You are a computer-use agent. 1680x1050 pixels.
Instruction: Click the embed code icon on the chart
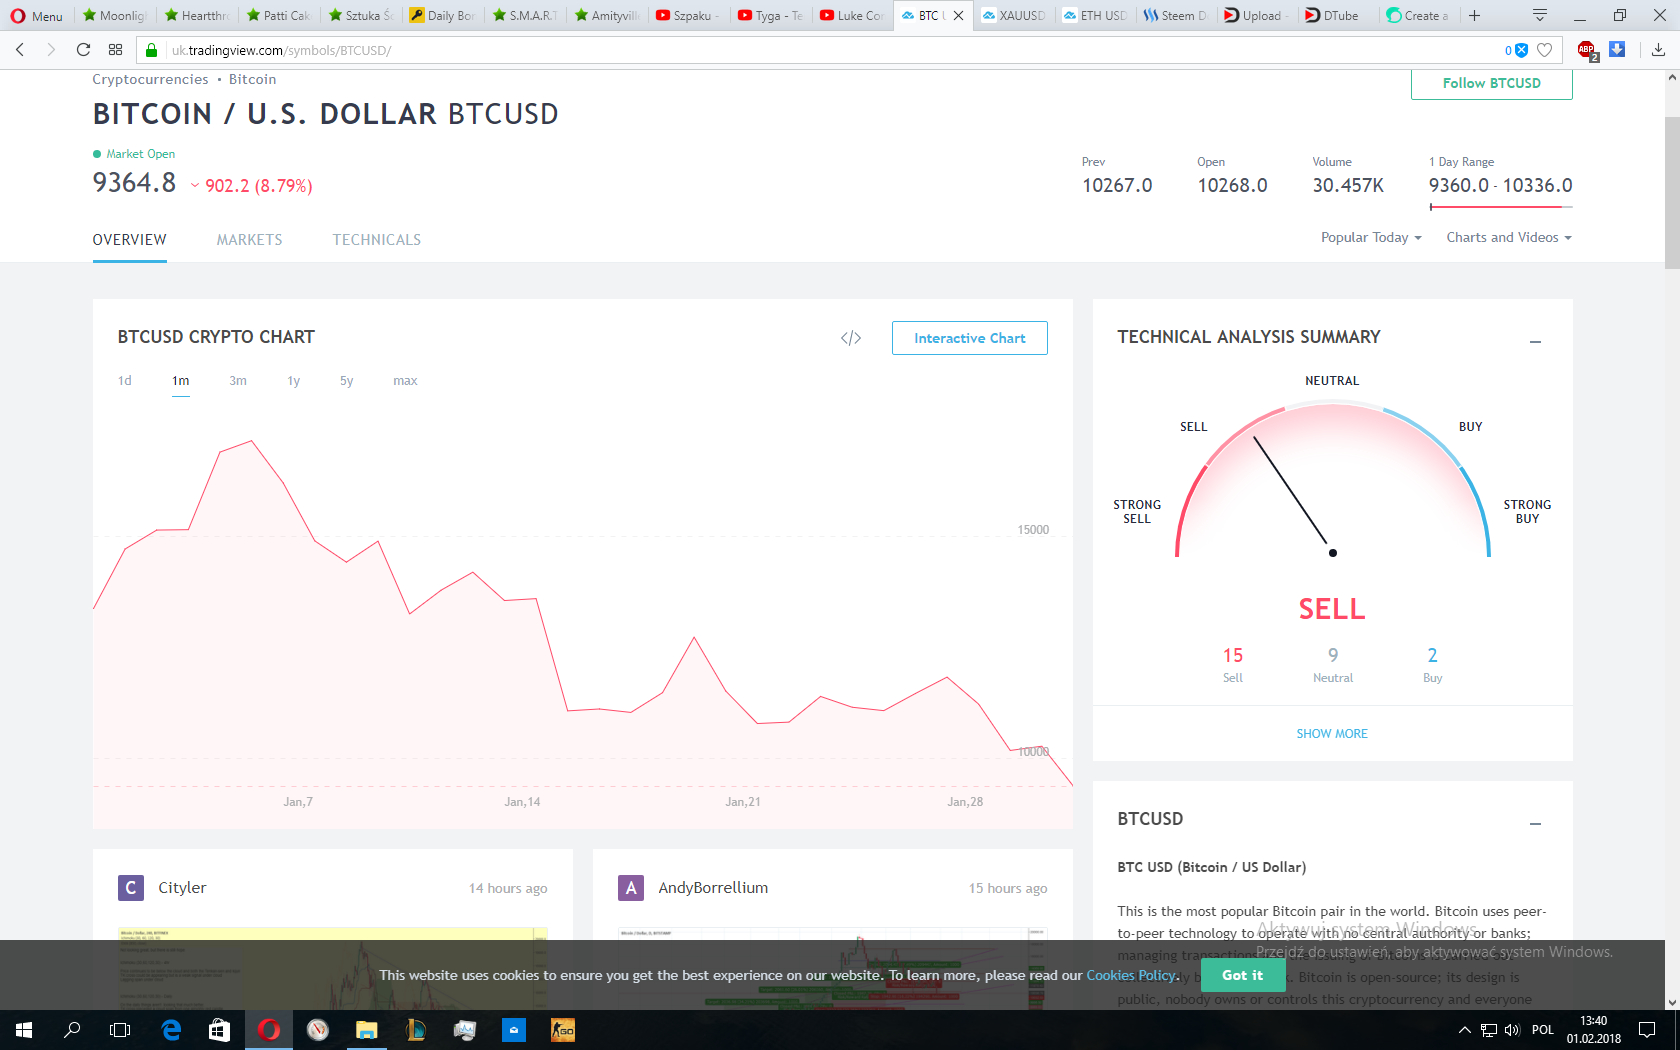click(x=851, y=338)
